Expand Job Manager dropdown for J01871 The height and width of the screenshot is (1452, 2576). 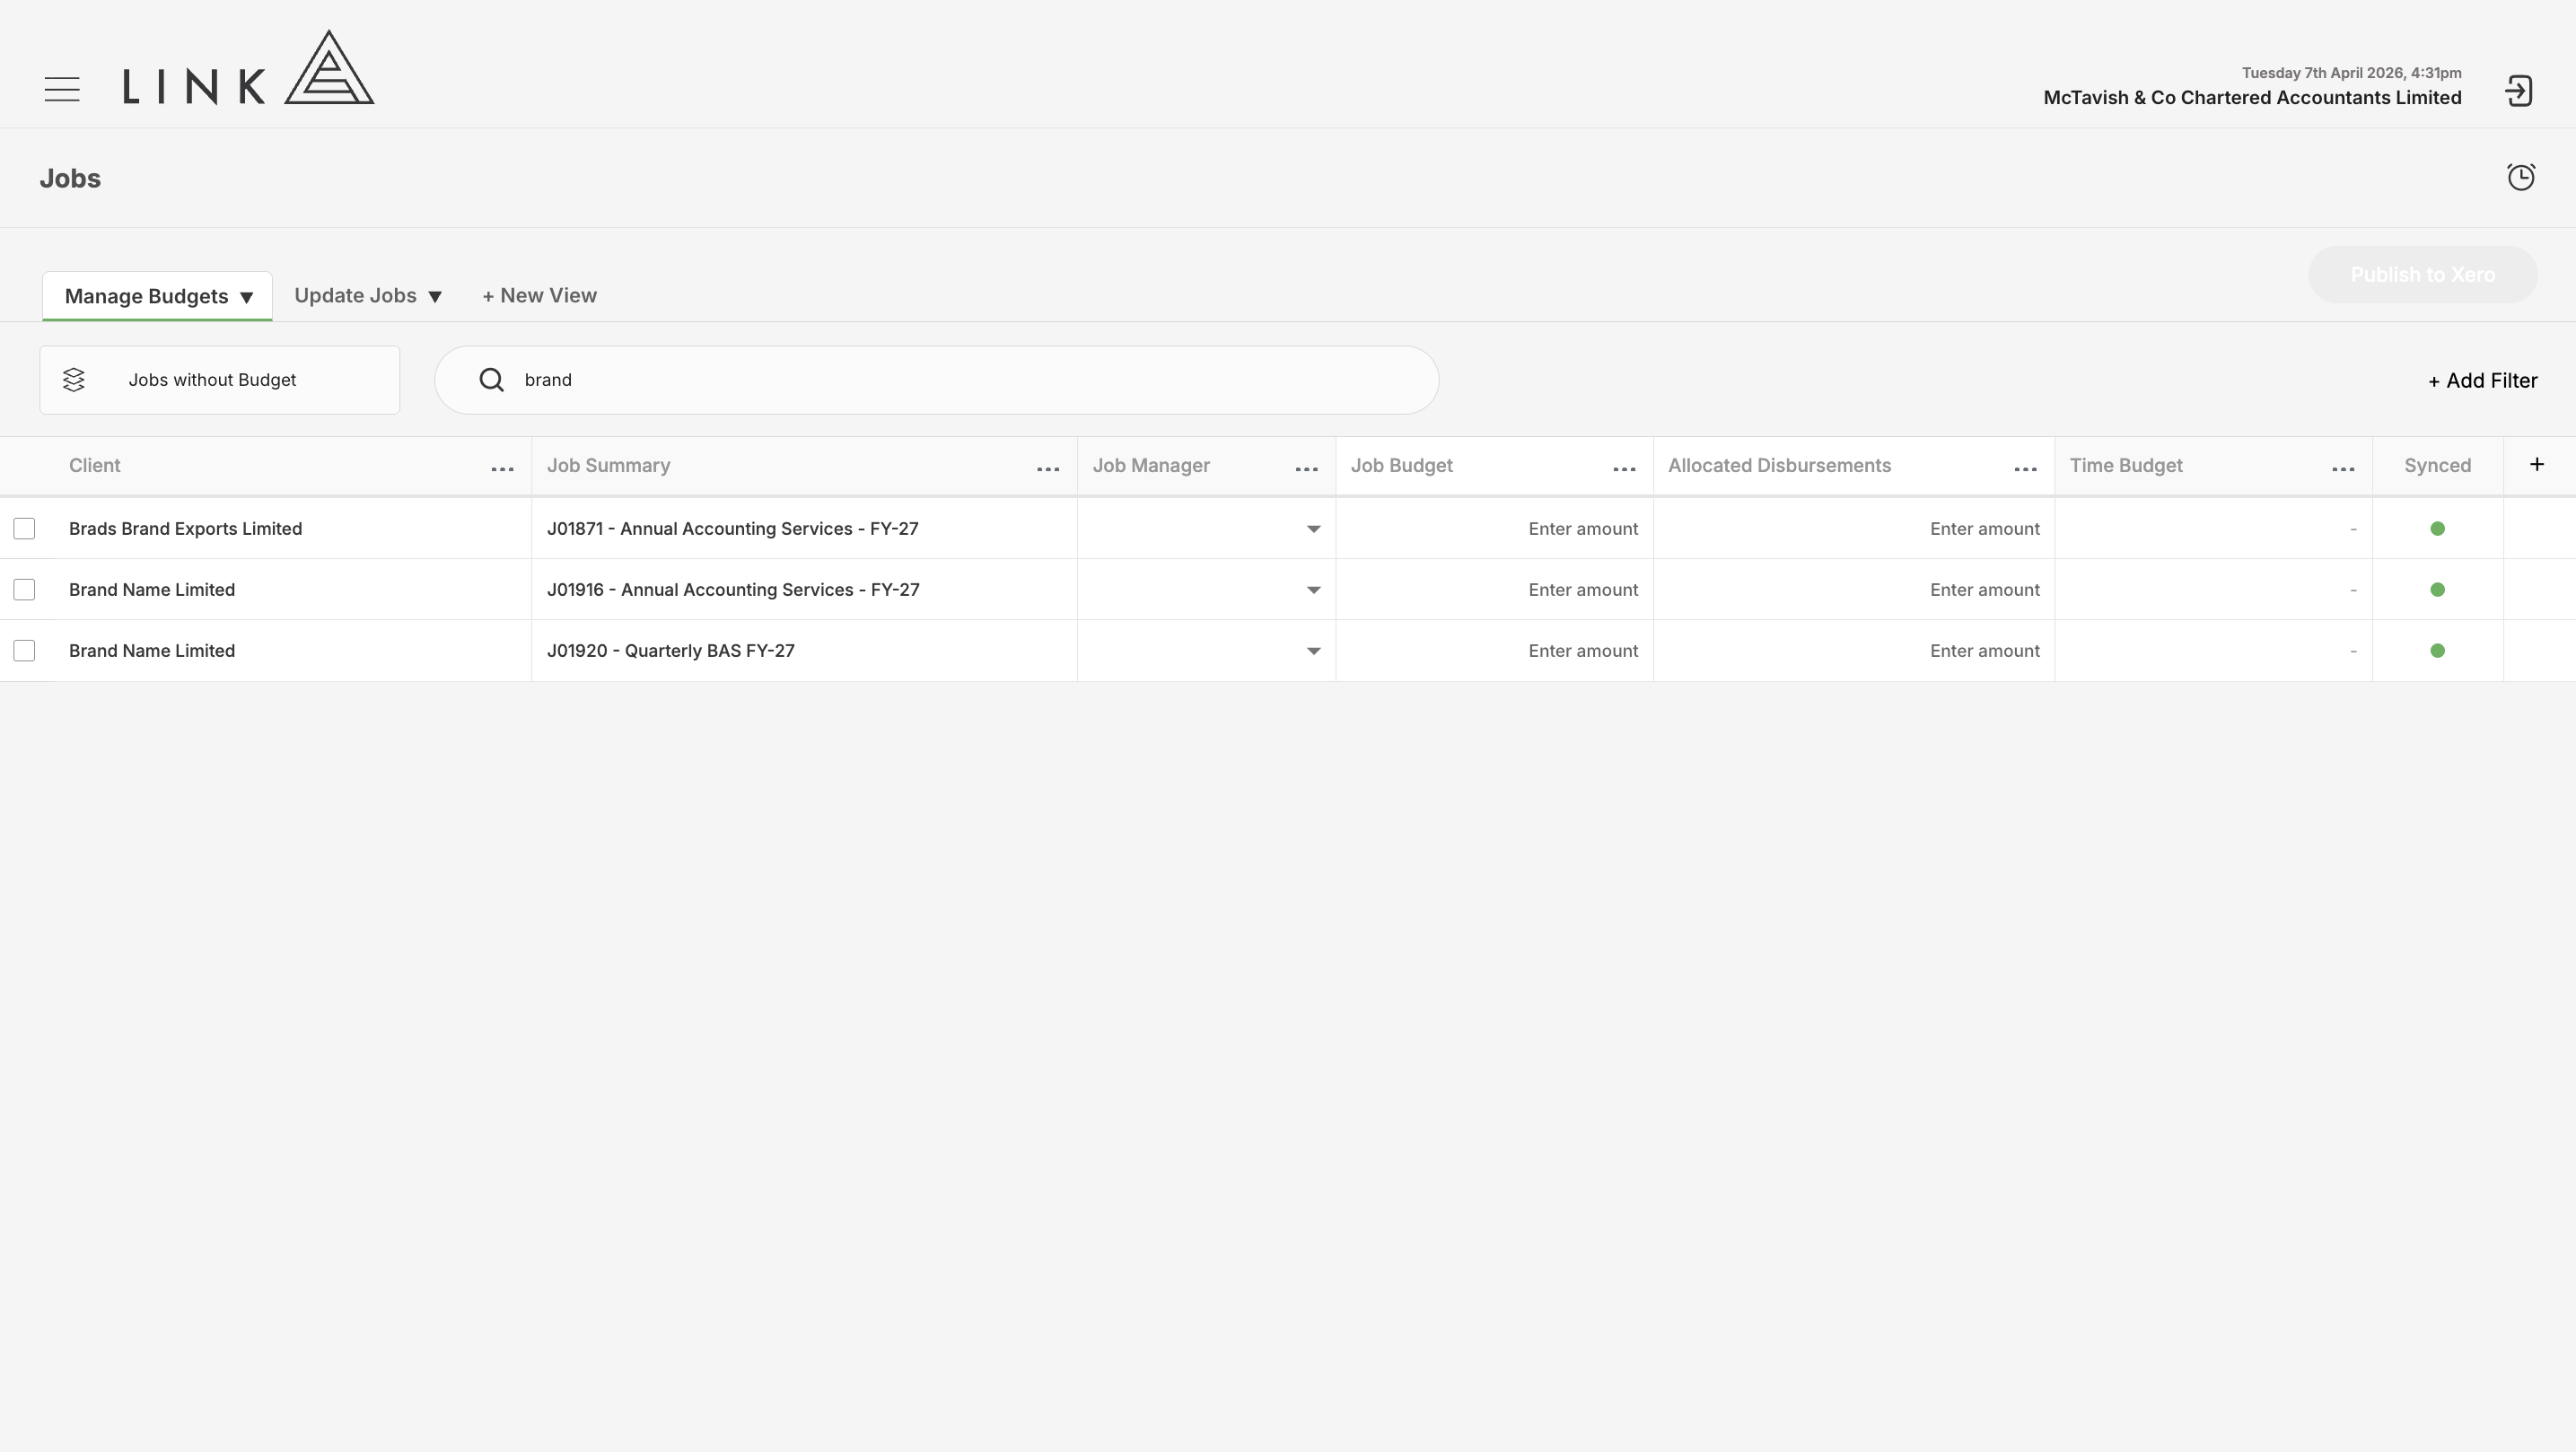click(x=1313, y=529)
